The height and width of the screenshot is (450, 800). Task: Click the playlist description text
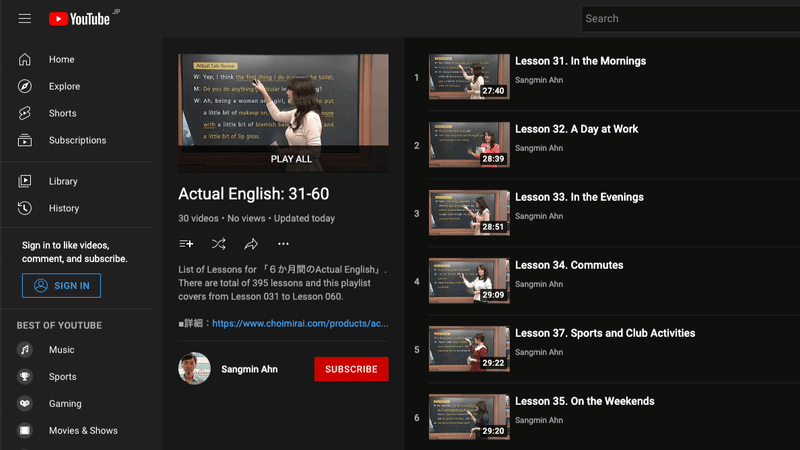point(283,283)
